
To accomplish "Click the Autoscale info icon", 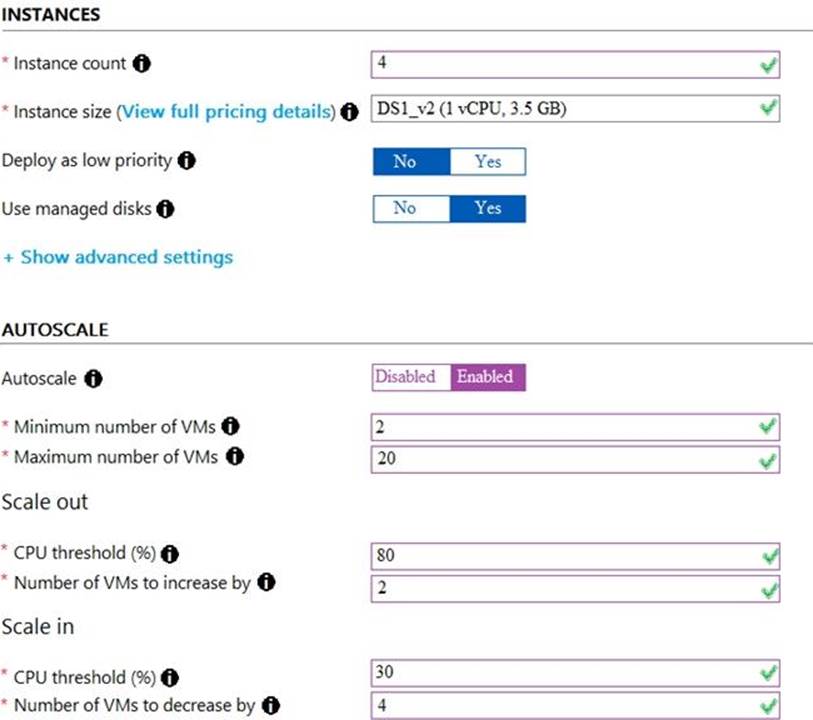I will 93,379.
